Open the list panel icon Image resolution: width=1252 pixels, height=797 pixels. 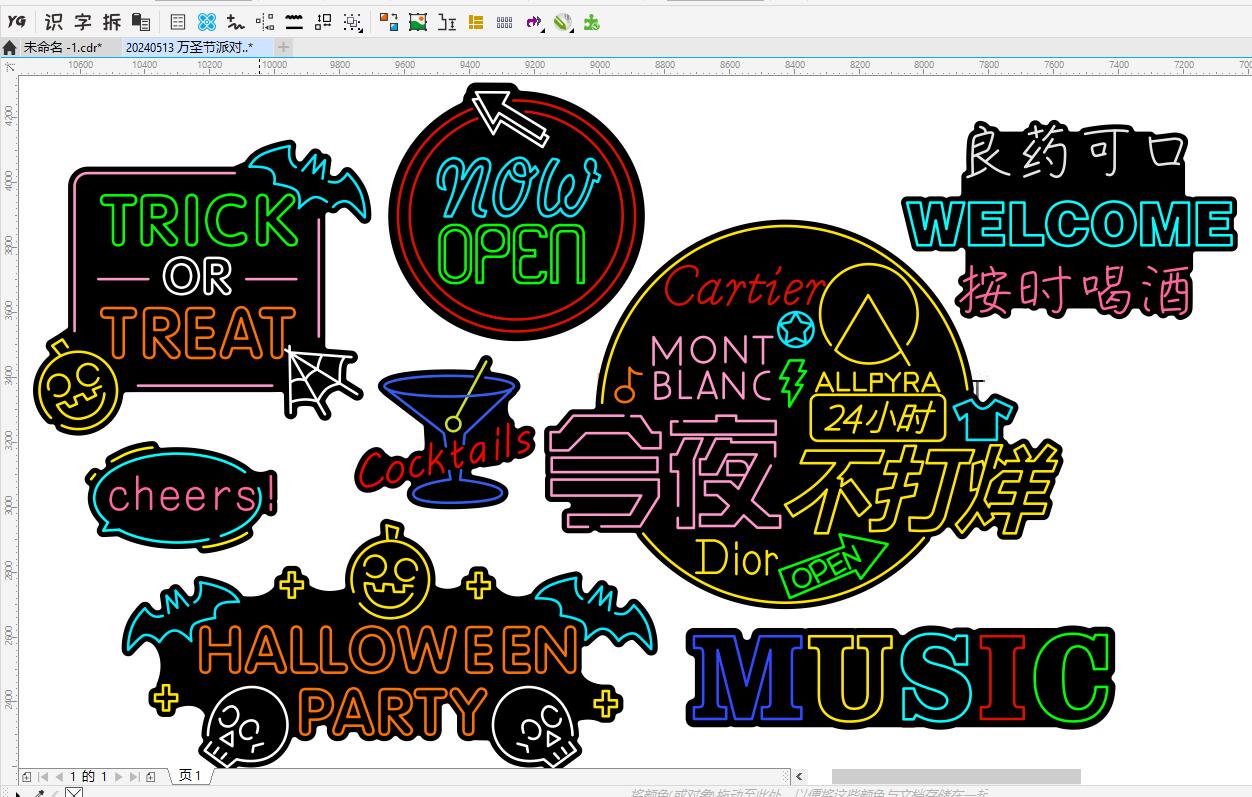pos(177,21)
